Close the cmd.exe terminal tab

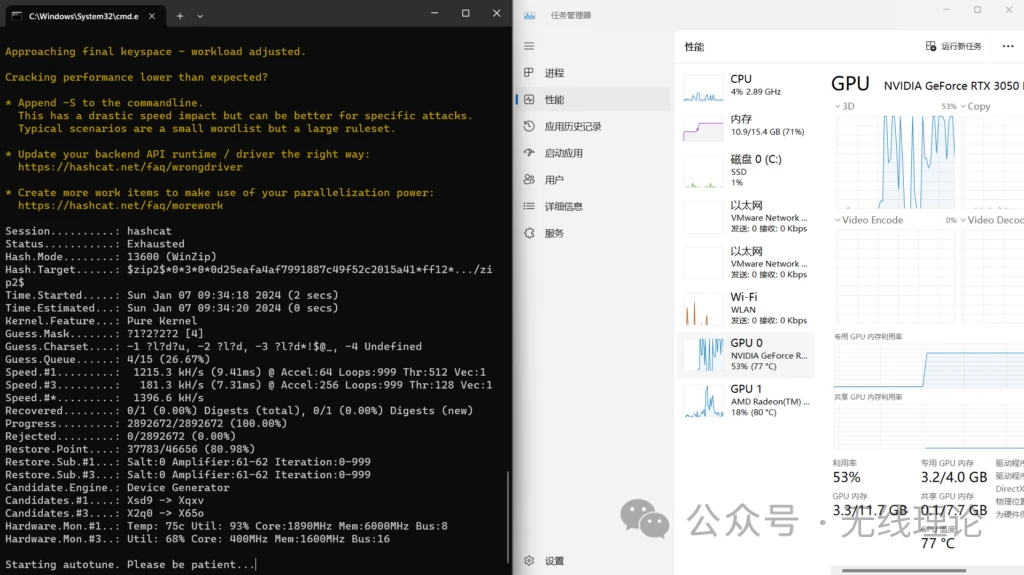[x=152, y=16]
